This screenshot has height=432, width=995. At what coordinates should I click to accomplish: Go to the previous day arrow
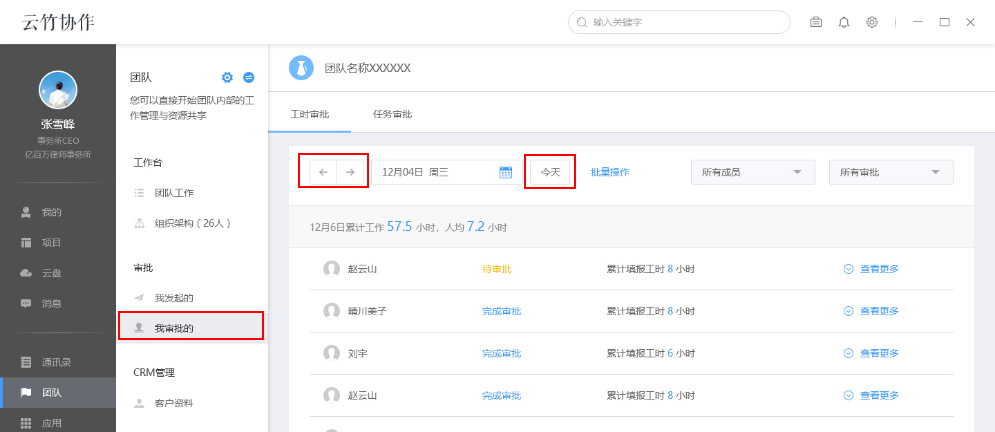tap(323, 172)
